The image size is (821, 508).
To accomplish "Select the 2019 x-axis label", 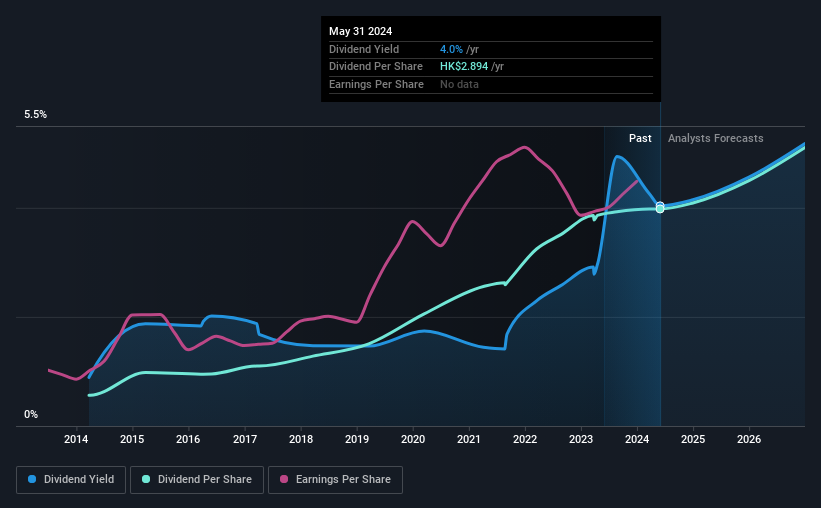I will click(357, 439).
